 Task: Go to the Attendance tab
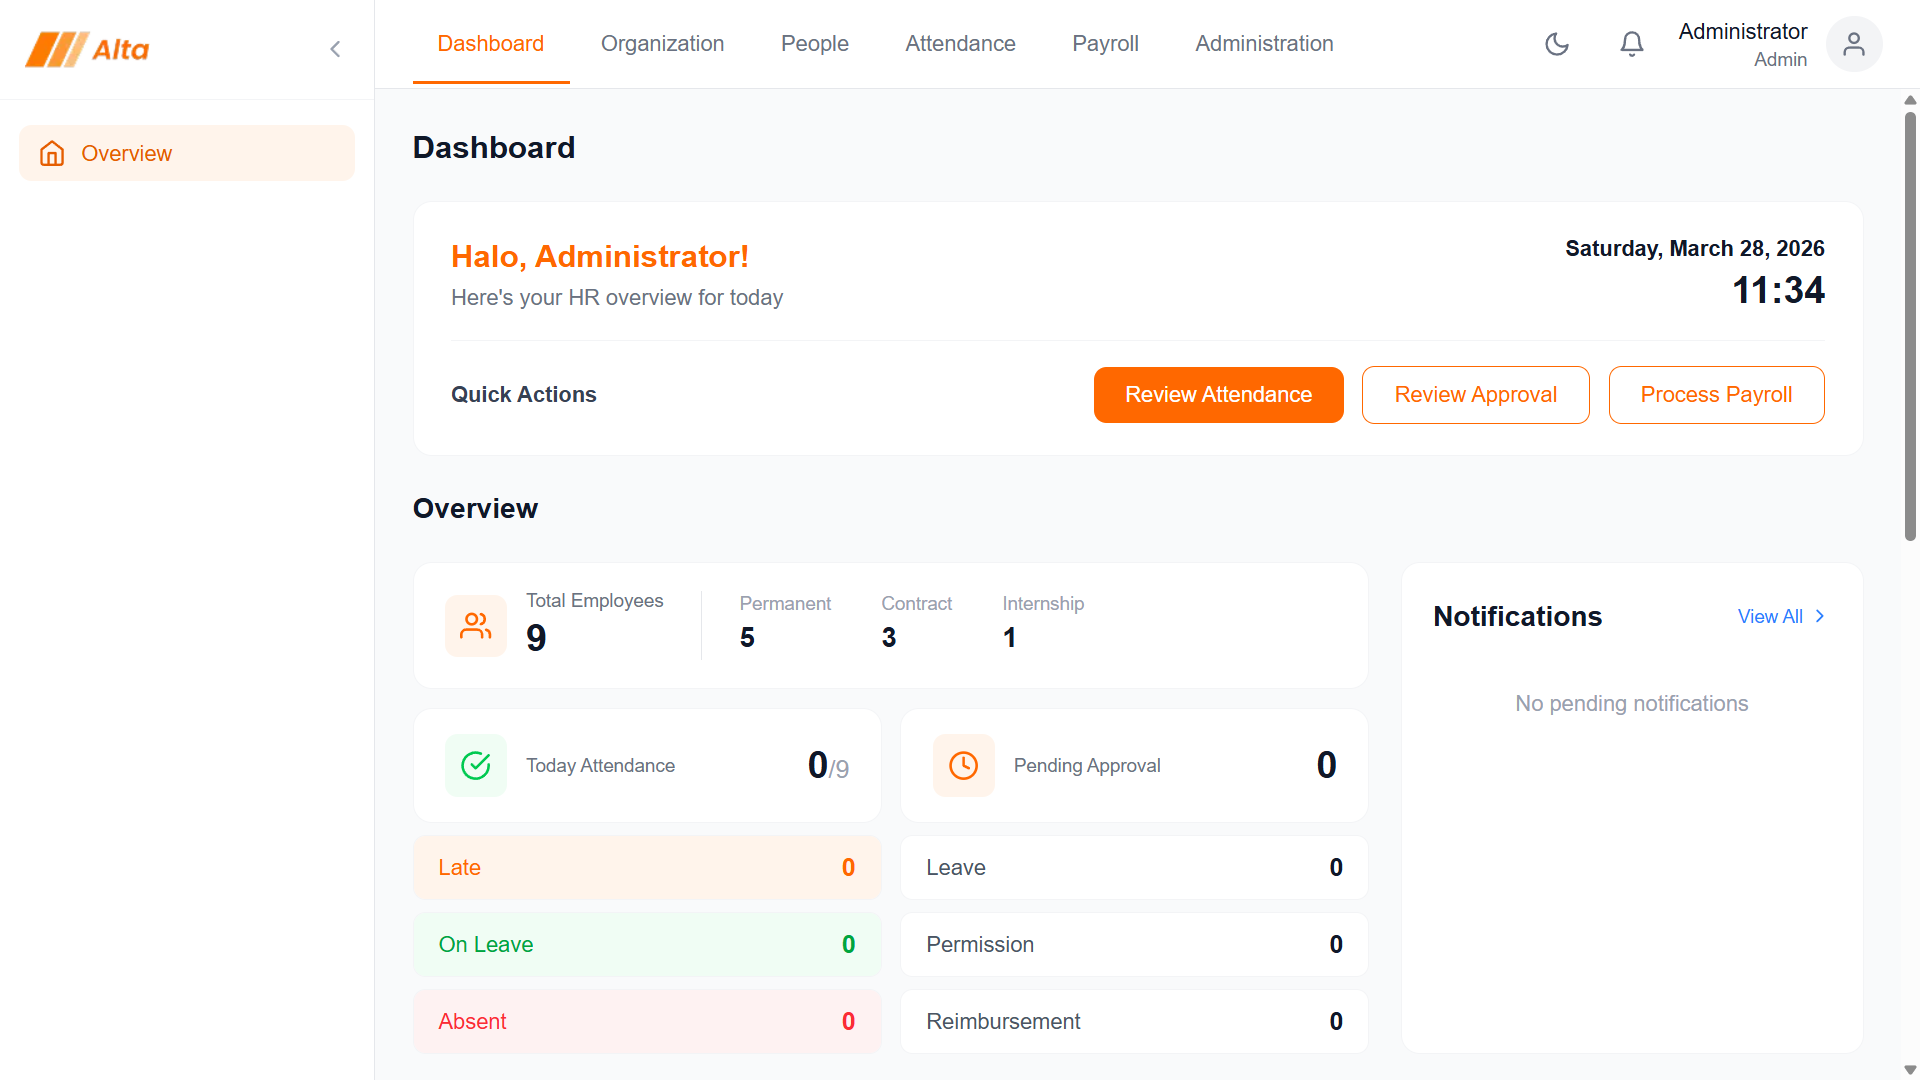pyautogui.click(x=960, y=44)
